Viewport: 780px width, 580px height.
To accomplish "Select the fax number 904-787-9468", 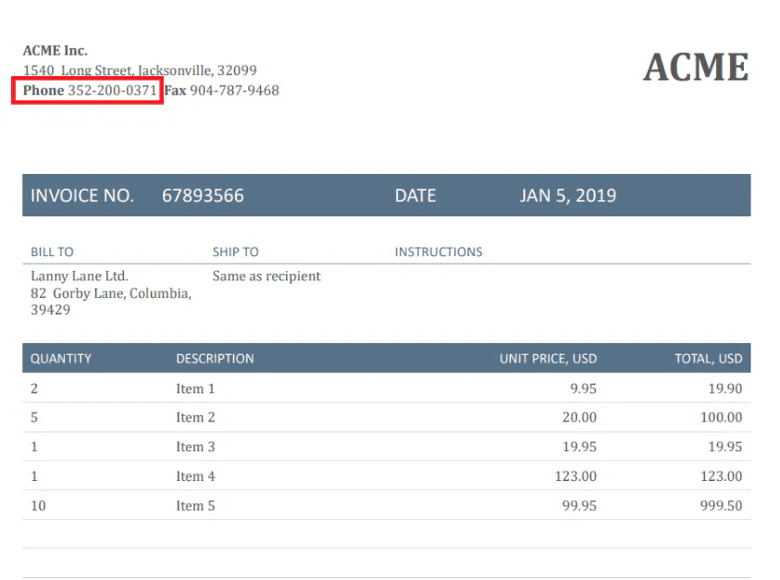I will point(234,91).
